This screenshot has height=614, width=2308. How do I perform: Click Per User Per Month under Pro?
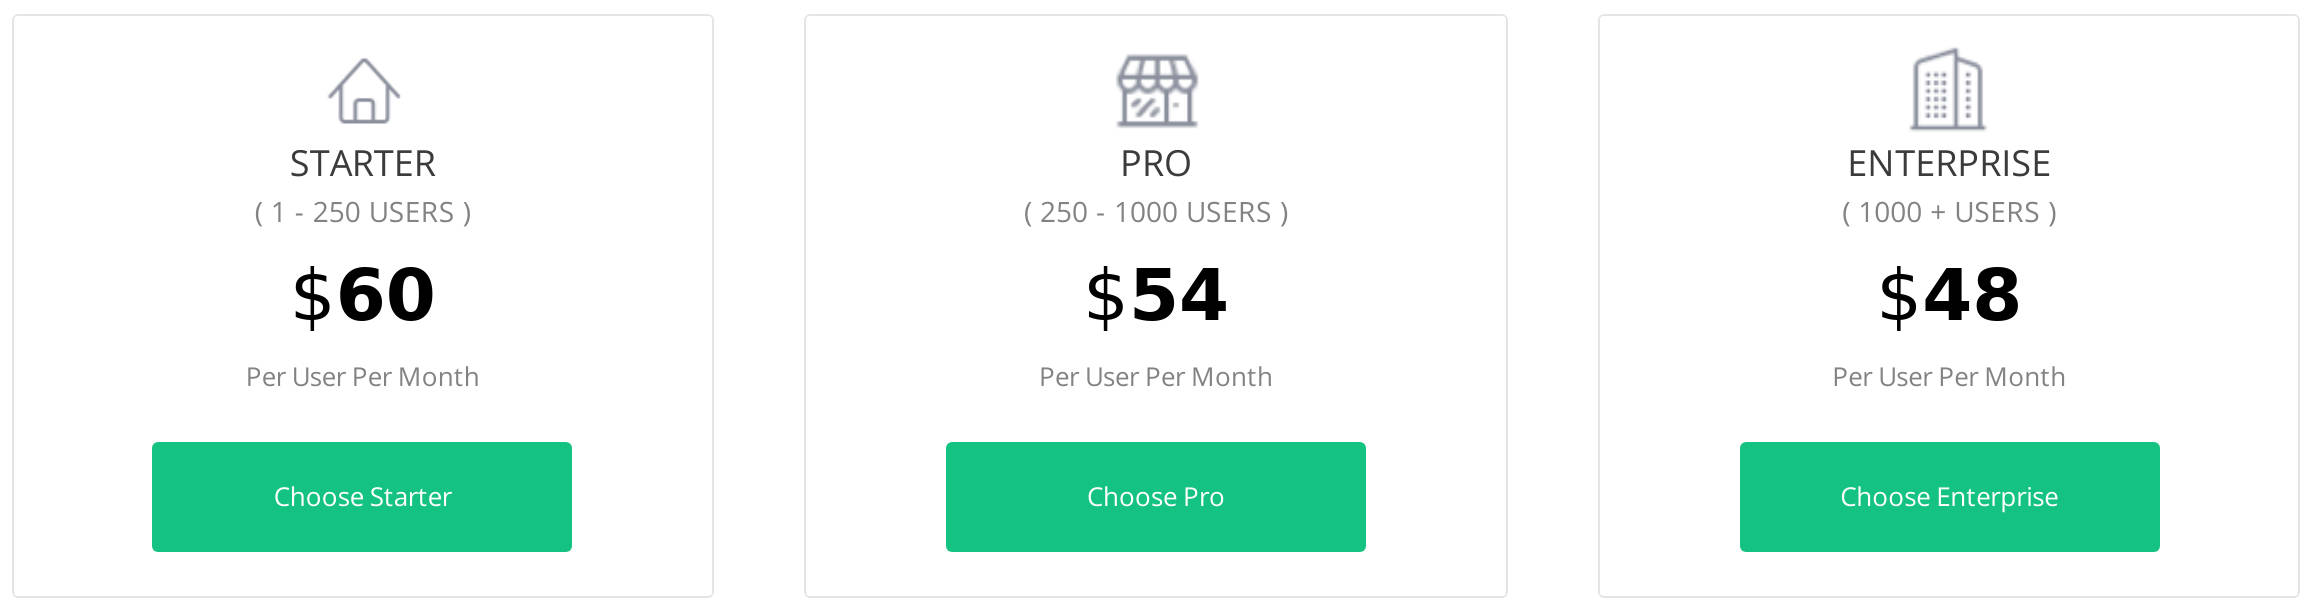pos(1155,378)
